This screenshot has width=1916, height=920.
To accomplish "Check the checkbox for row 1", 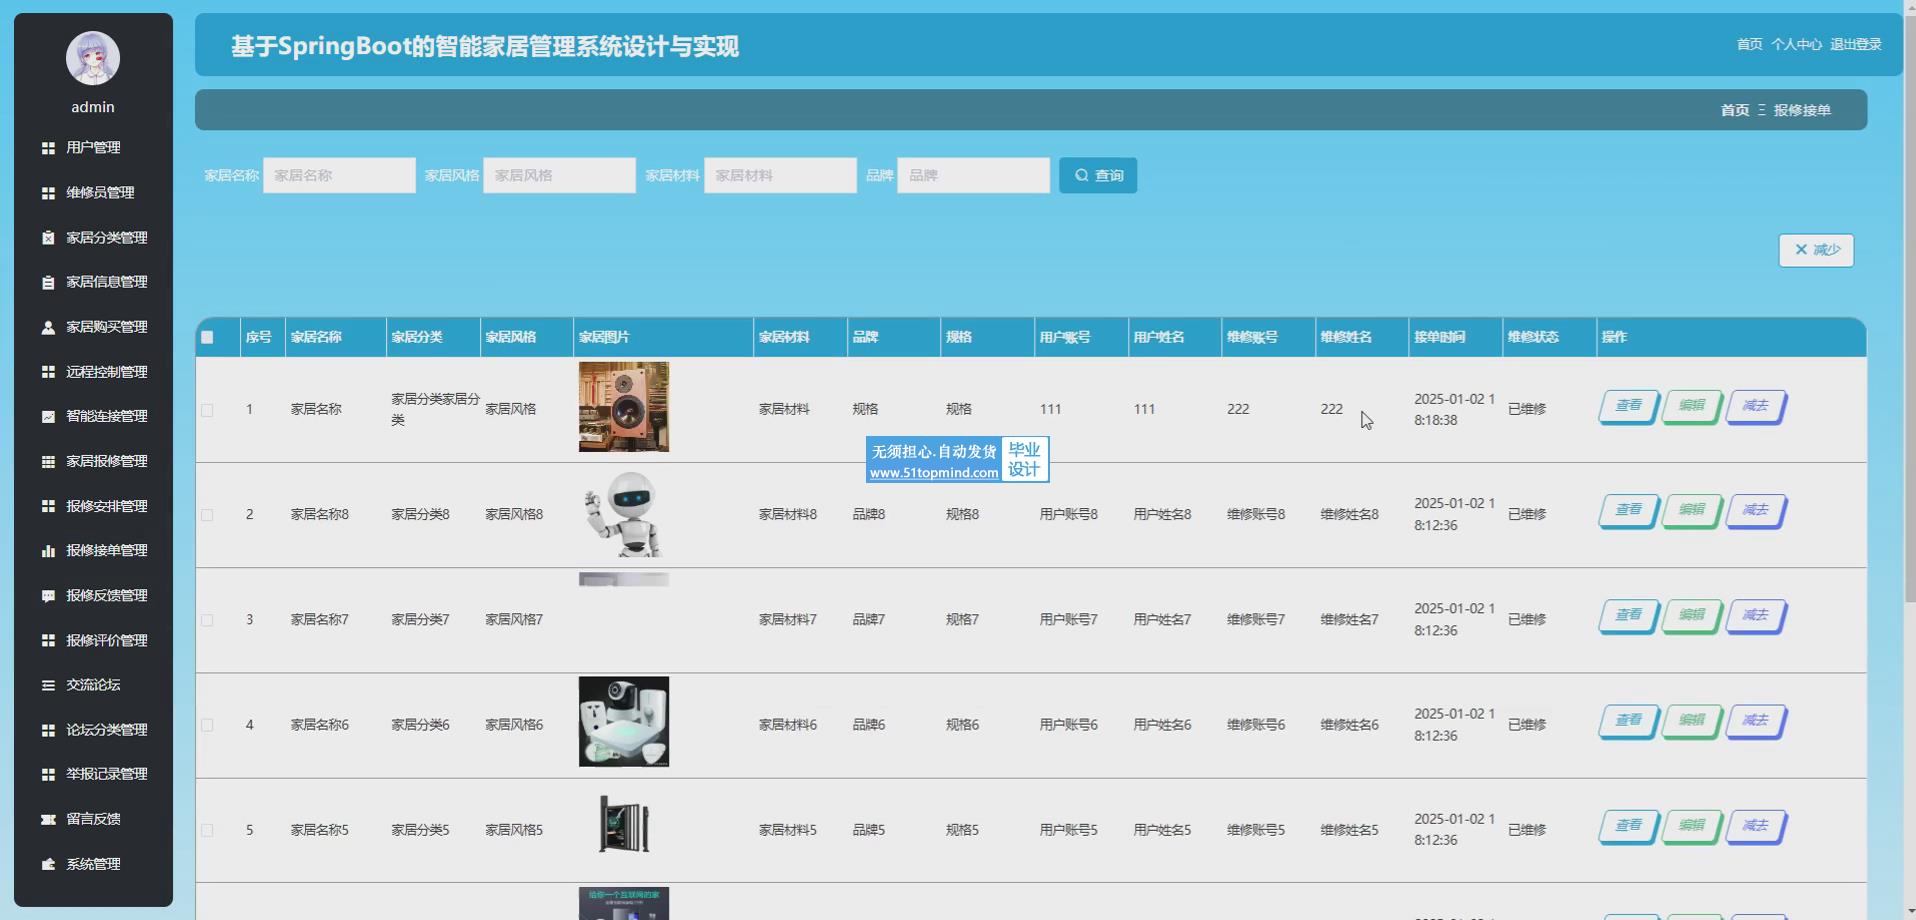I will pyautogui.click(x=207, y=410).
